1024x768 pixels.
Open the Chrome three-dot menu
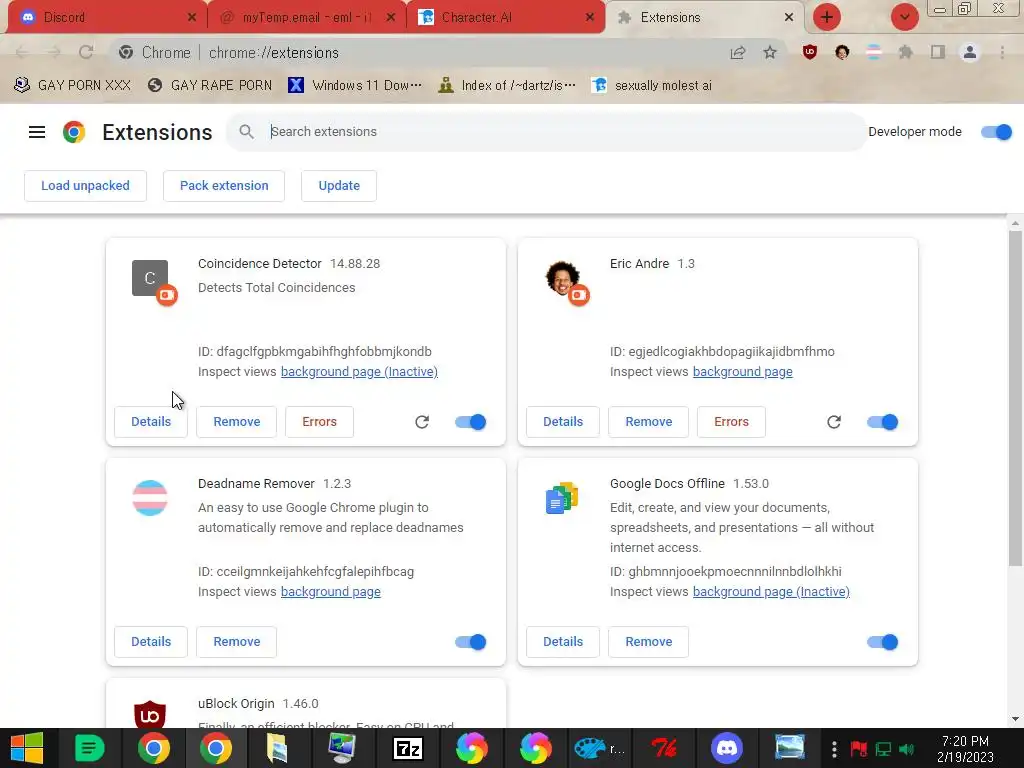[1002, 52]
